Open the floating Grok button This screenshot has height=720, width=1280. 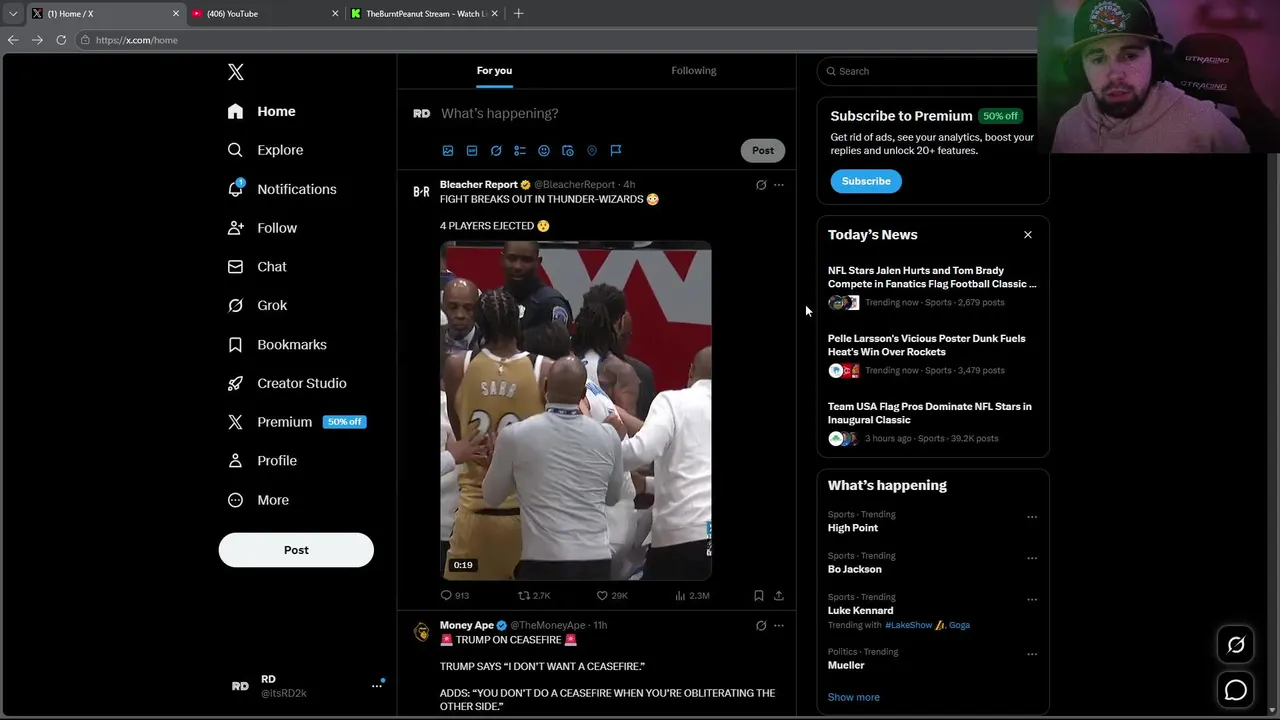pyautogui.click(x=1236, y=646)
